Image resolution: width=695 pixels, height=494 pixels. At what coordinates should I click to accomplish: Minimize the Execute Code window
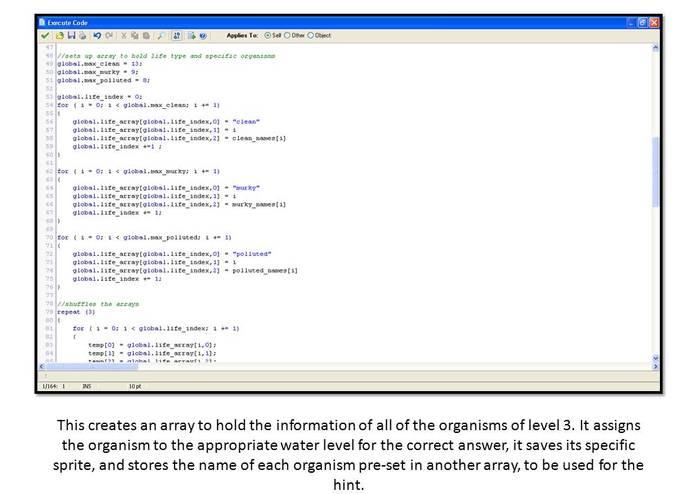631,23
